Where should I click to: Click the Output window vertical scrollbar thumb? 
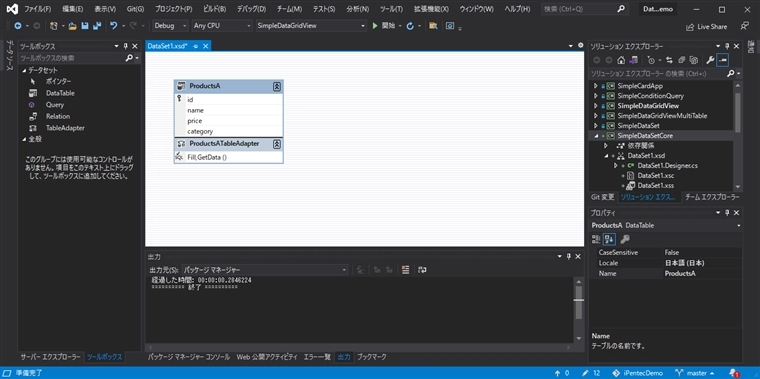(x=578, y=303)
